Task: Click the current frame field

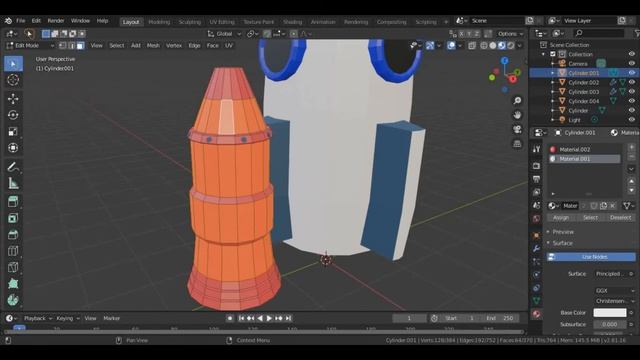Action: pos(409,318)
